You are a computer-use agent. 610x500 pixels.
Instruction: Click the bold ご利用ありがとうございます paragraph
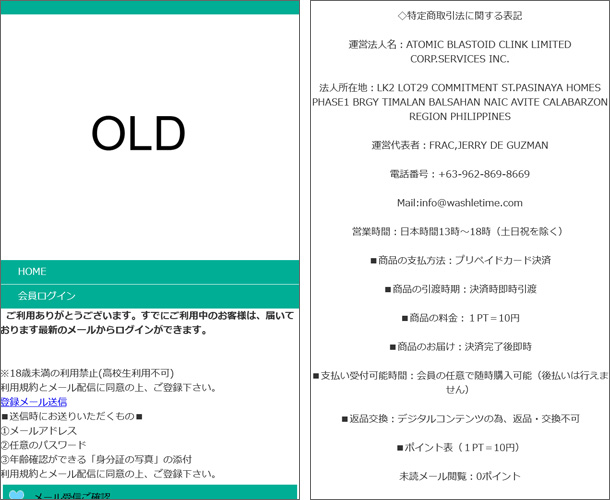click(147, 323)
